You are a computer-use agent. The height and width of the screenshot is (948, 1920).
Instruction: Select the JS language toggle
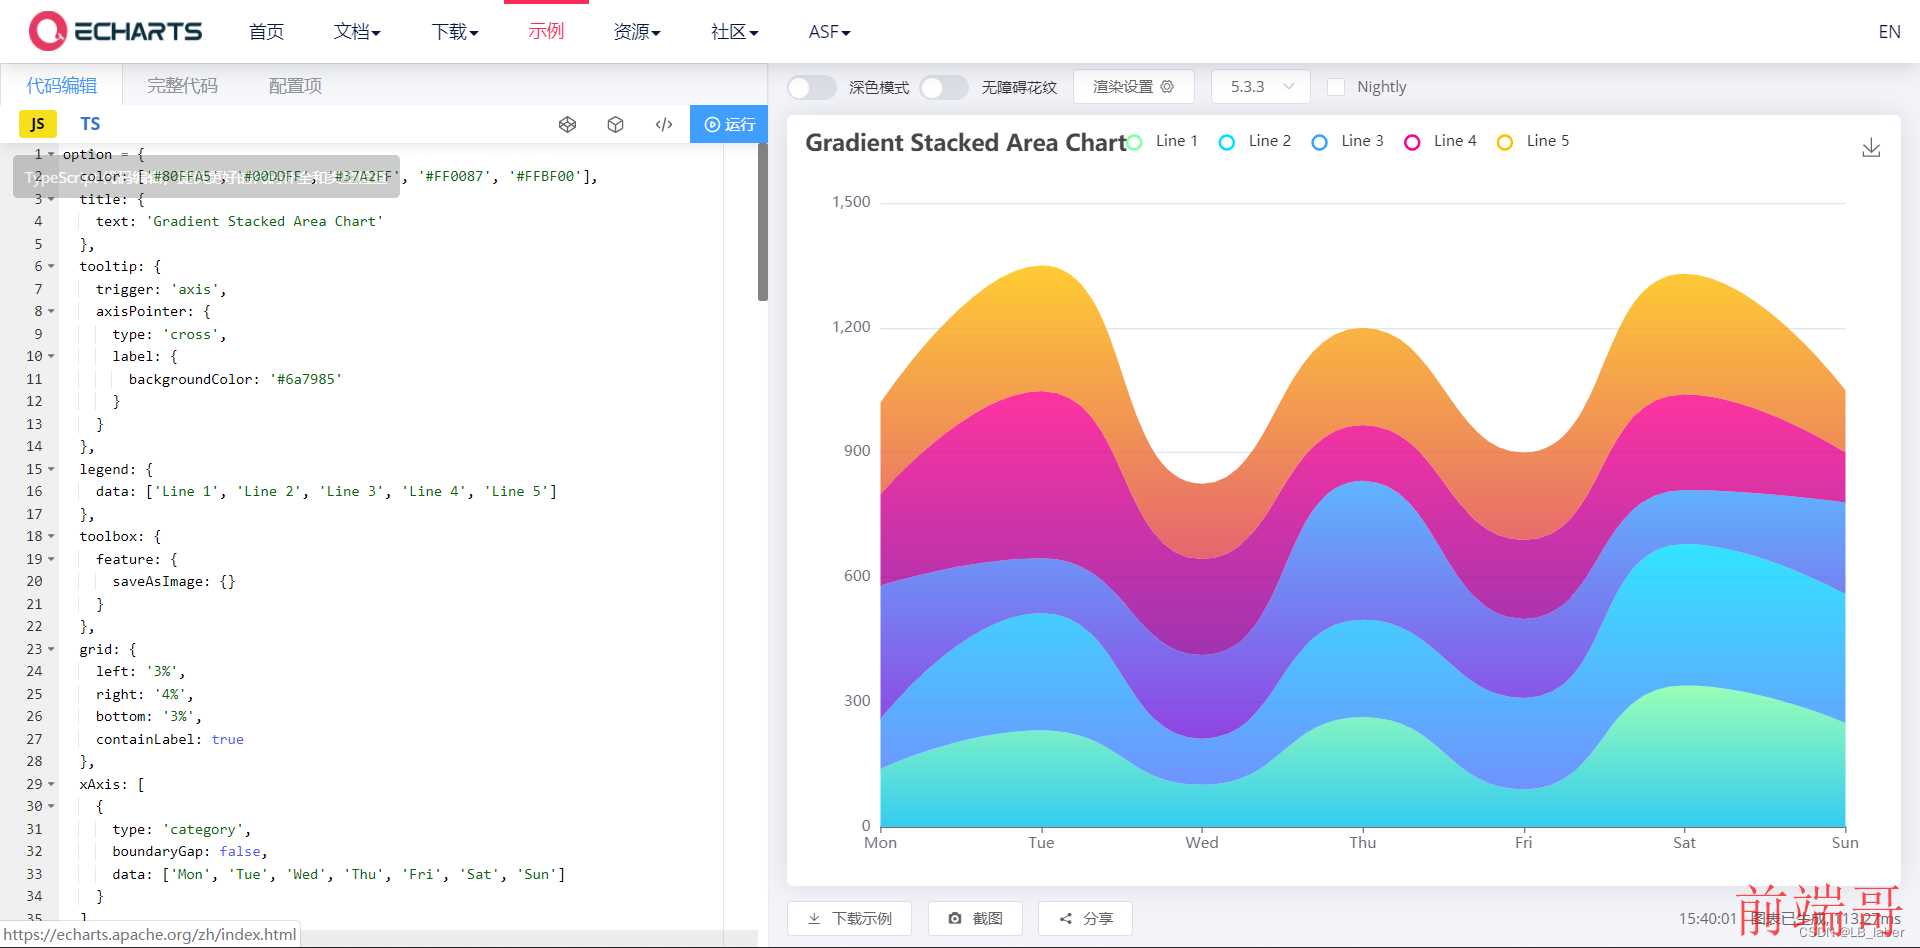38,124
